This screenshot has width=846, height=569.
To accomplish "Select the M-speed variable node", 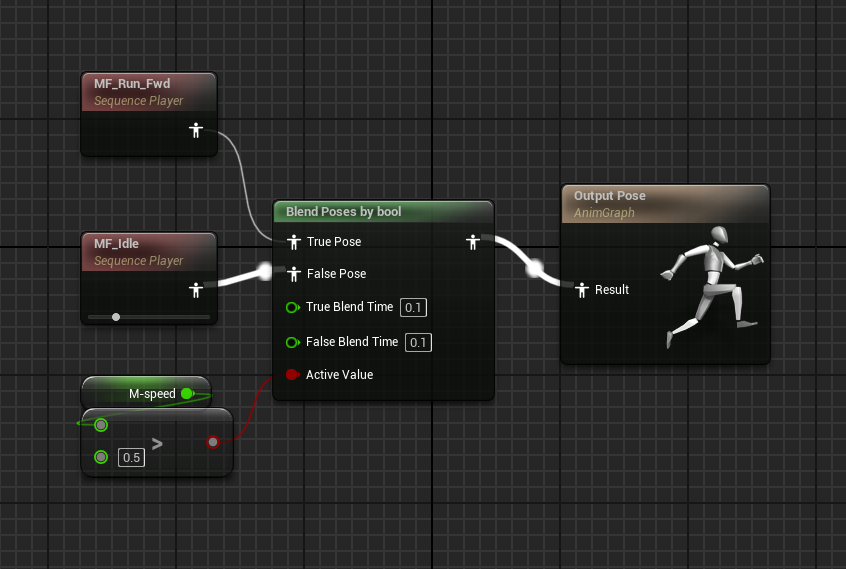I will [146, 393].
